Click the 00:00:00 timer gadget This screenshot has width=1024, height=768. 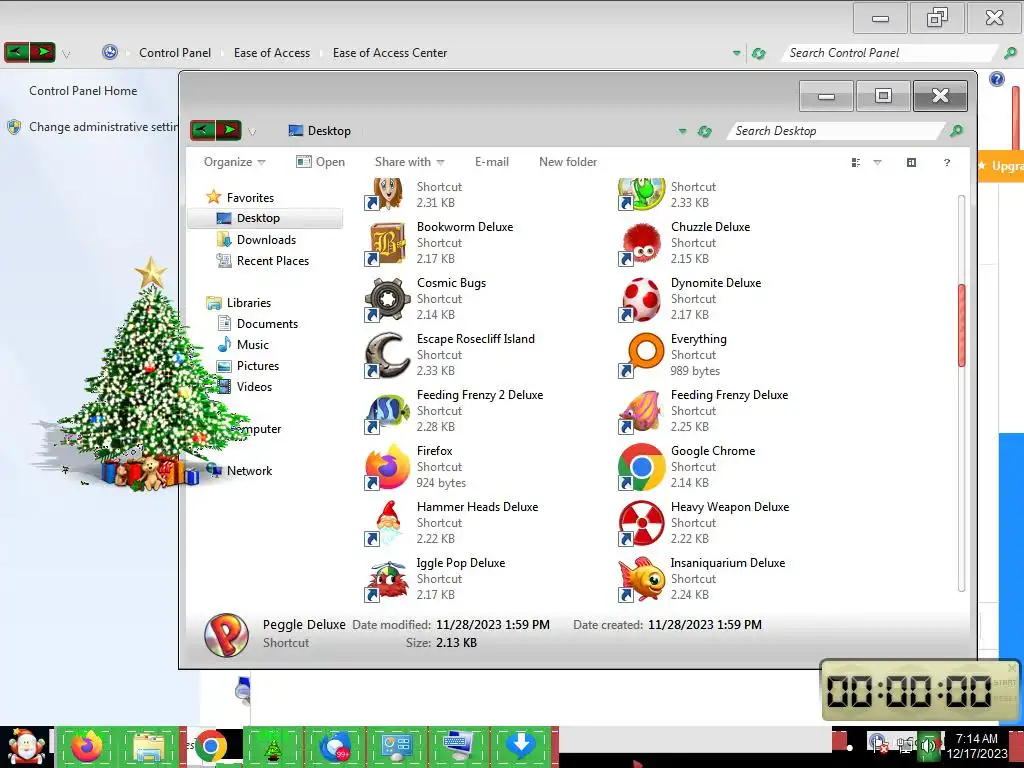tap(920, 690)
